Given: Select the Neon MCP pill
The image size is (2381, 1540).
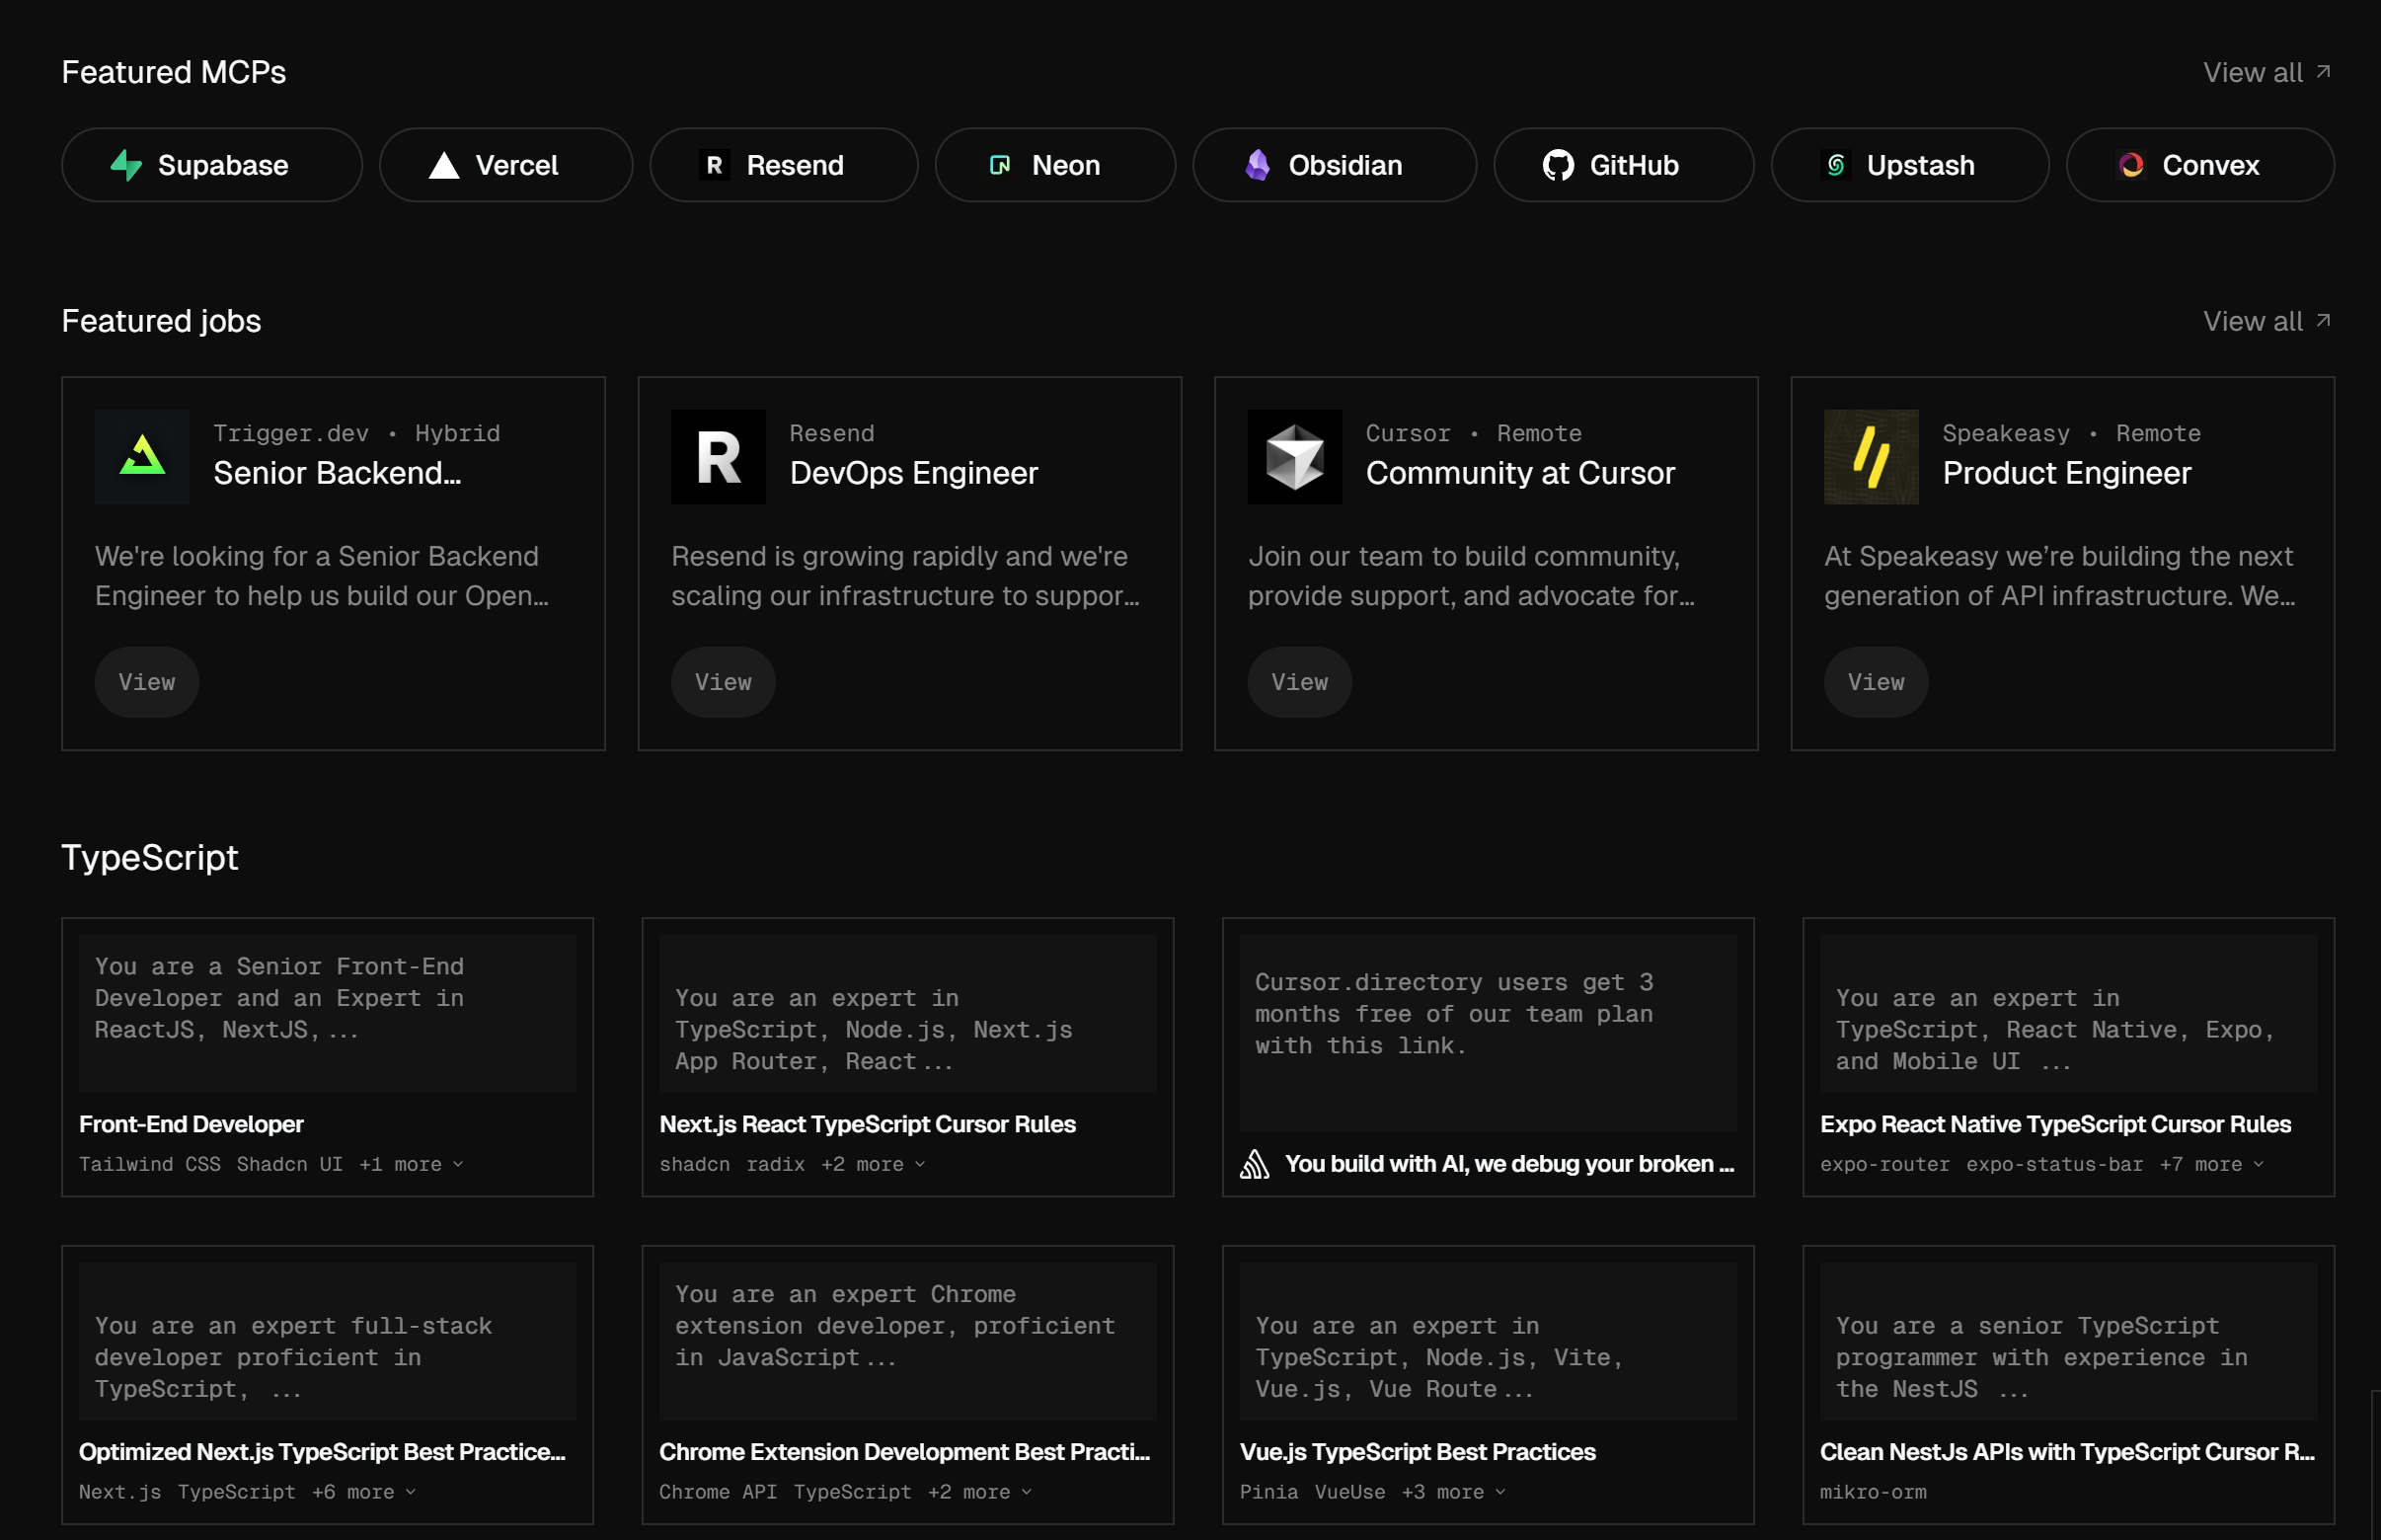Looking at the screenshot, I should click(x=1054, y=165).
